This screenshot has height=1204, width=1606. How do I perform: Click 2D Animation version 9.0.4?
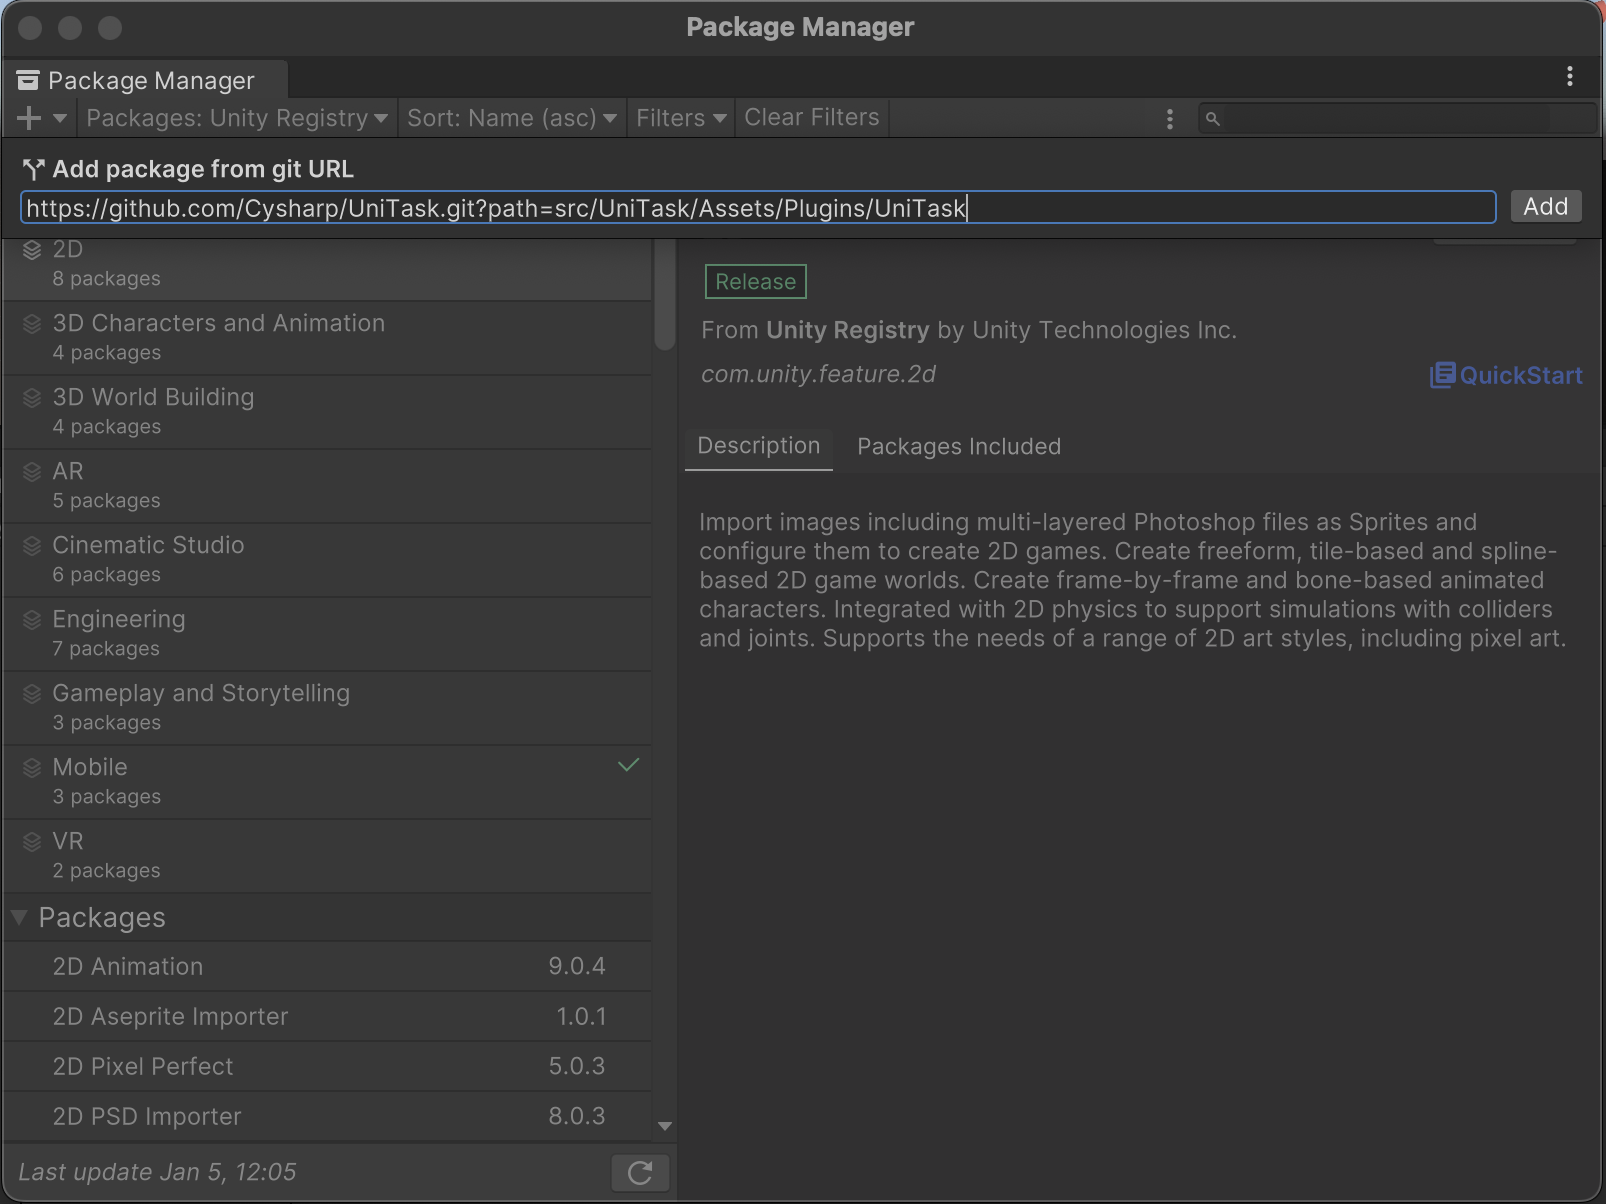(x=577, y=966)
